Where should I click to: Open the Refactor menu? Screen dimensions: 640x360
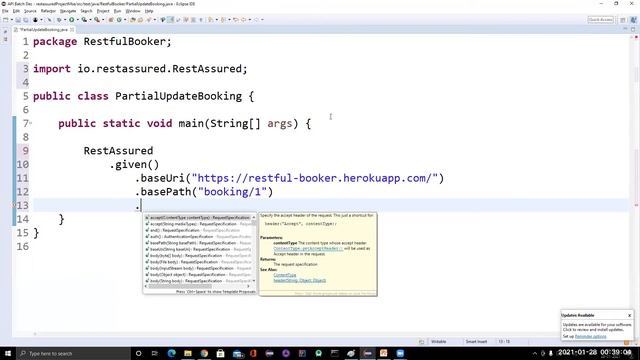[x=48, y=11]
